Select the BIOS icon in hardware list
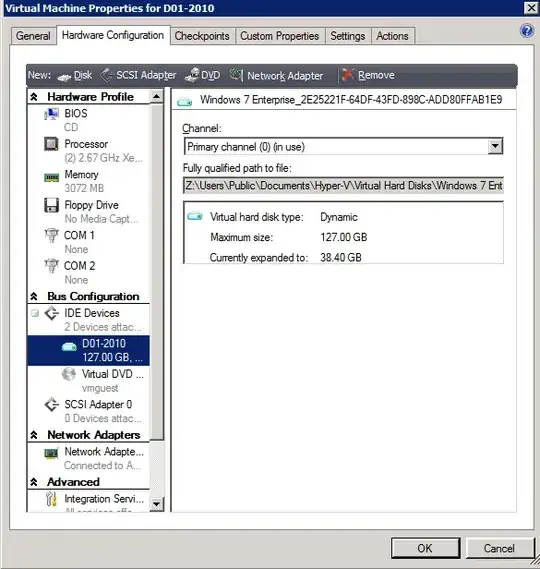Viewport: 540px width, 569px height. [51, 114]
